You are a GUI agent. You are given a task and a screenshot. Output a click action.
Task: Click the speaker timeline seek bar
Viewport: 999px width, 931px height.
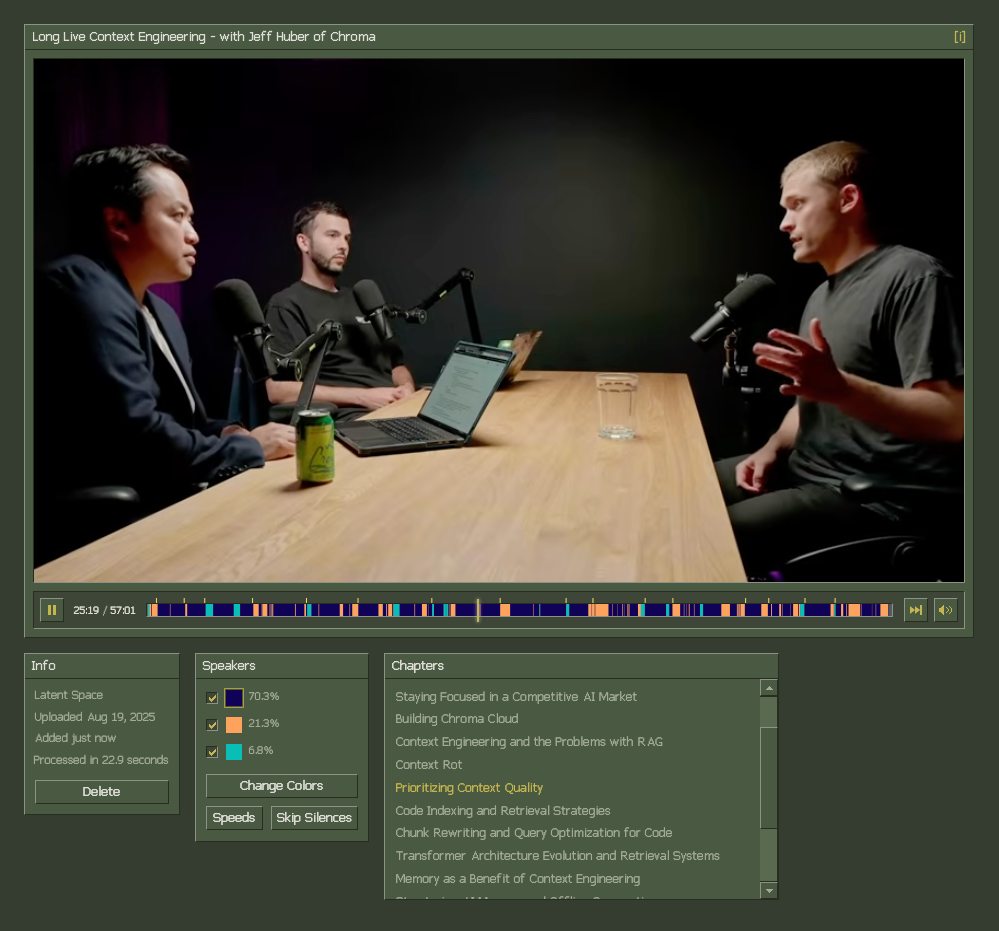pos(519,610)
